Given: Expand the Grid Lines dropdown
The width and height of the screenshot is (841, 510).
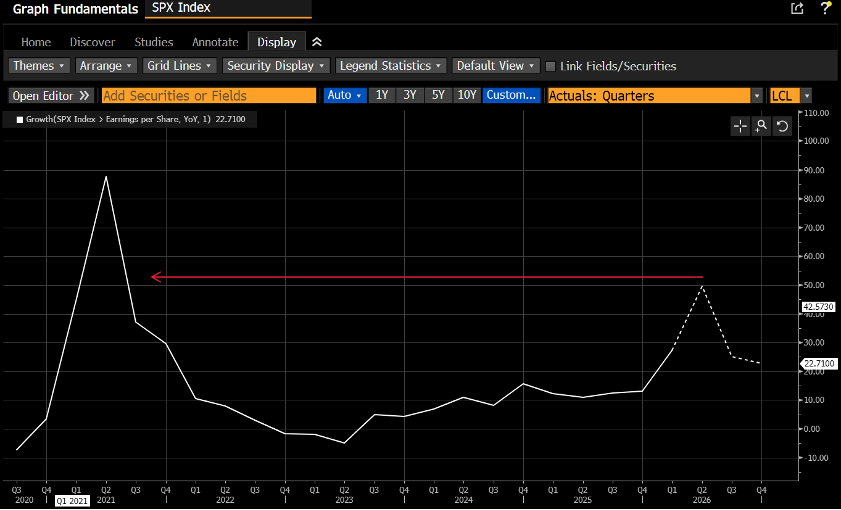Looking at the screenshot, I should point(180,66).
